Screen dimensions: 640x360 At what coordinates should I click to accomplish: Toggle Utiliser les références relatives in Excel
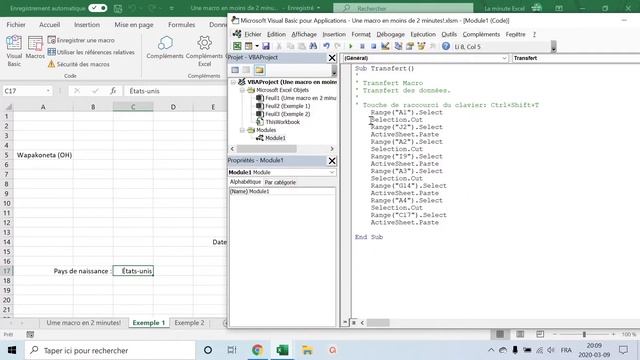[x=91, y=52]
